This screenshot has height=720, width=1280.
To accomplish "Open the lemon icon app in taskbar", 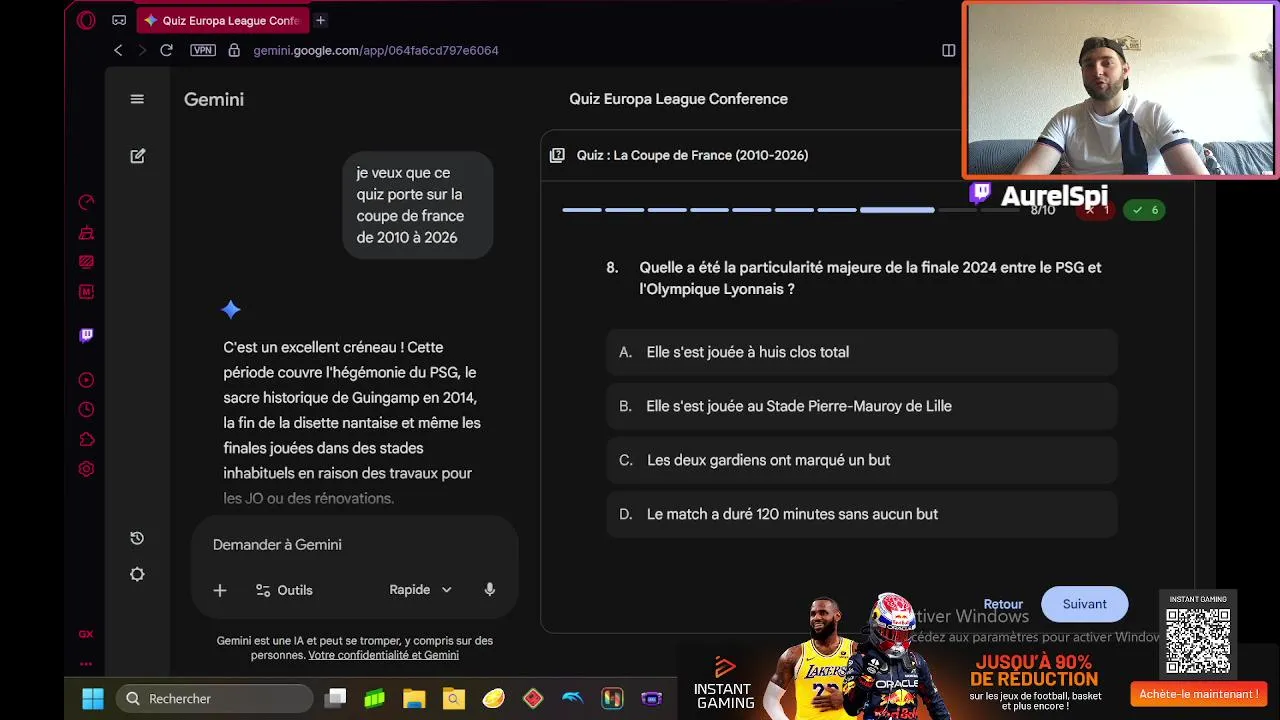I will pos(493,698).
